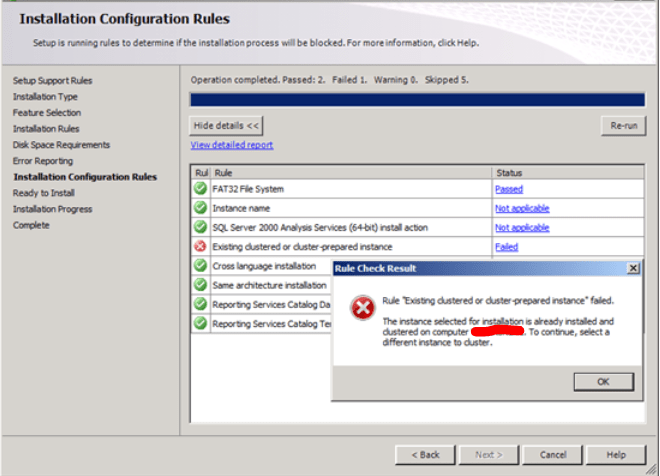Click the green check icon beside Instance name
The image size is (660, 476).
click(201, 208)
